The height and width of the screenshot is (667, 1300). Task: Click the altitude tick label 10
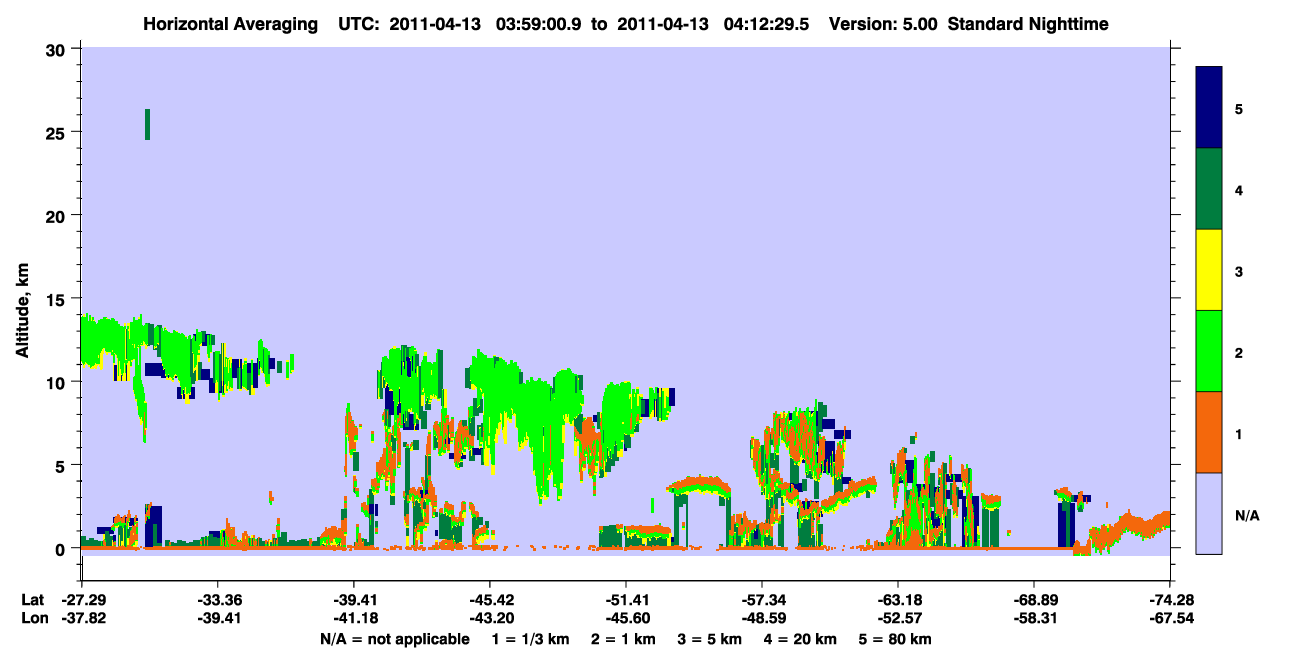pyautogui.click(x=58, y=382)
